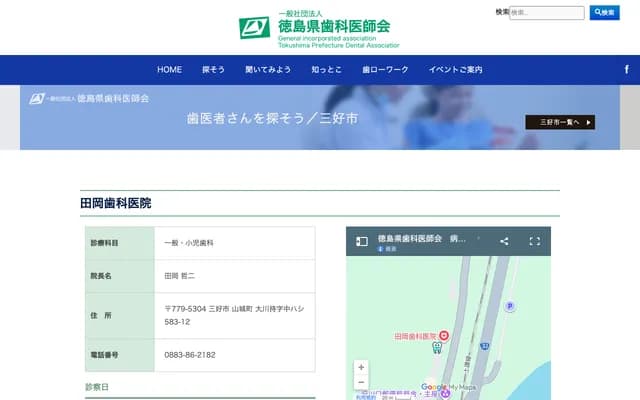Click the 診察日 section heading

(x=97, y=387)
